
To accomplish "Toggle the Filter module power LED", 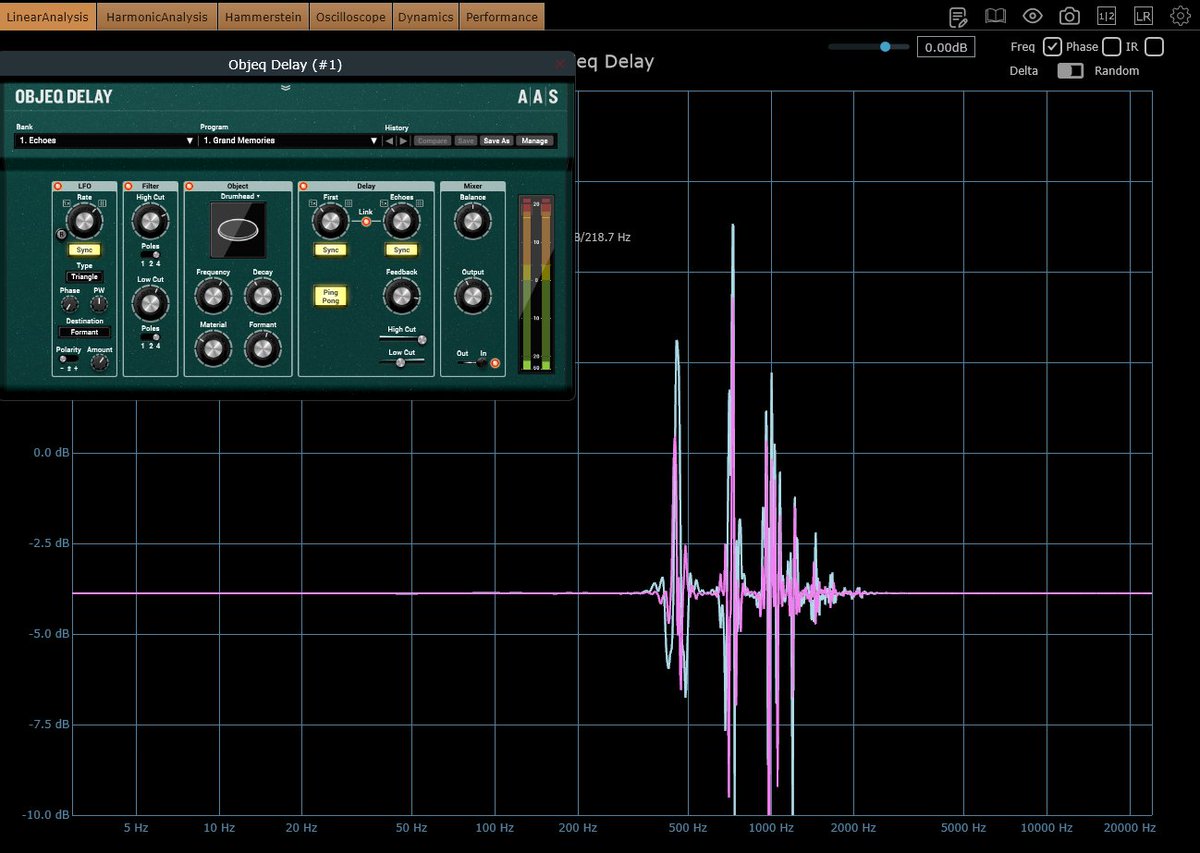I will (x=128, y=187).
